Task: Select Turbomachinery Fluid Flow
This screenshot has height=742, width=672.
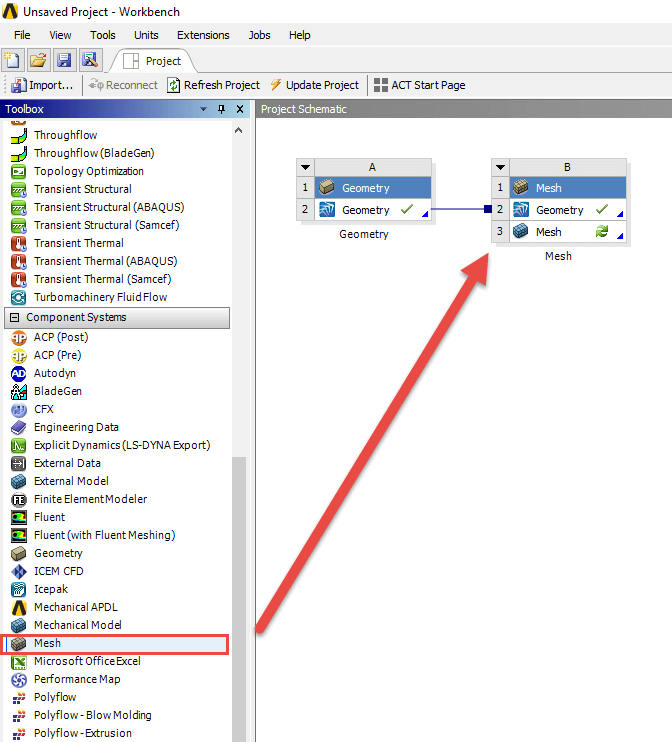Action: [100, 297]
